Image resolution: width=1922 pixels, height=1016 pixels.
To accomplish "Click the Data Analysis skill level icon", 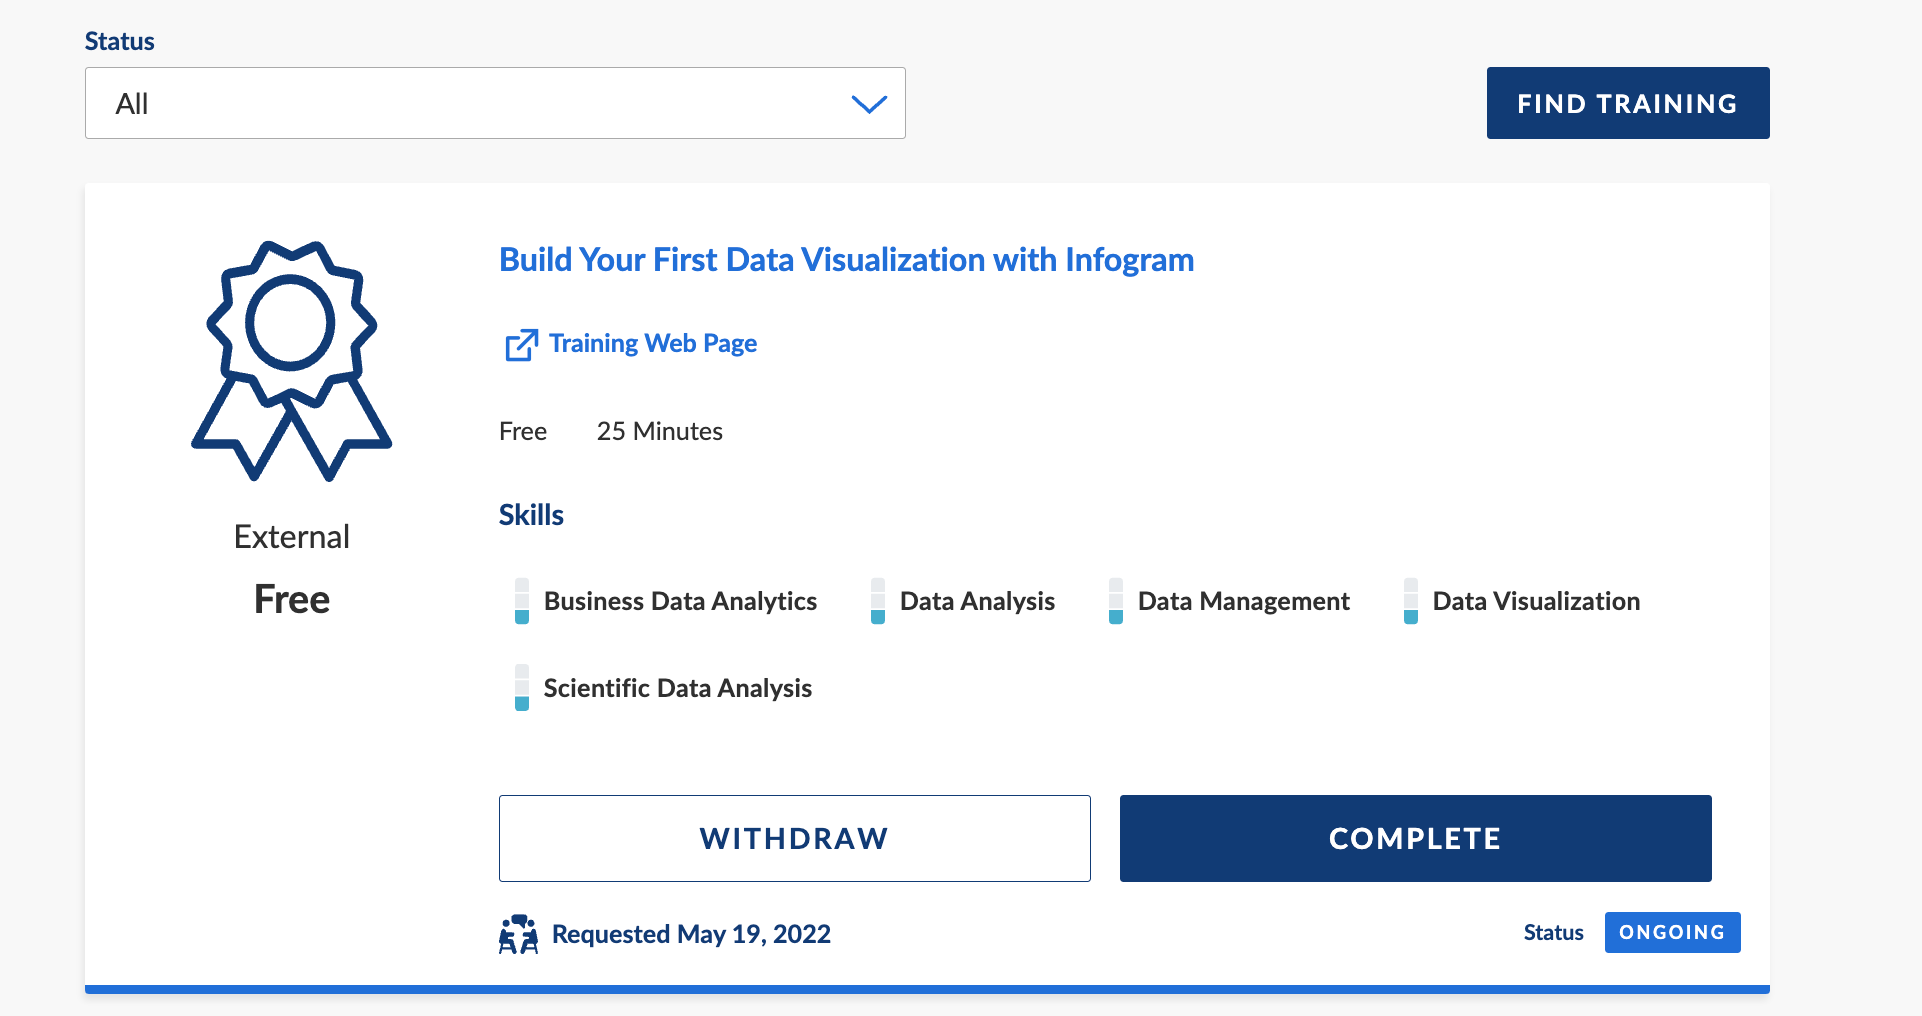I will point(878,601).
